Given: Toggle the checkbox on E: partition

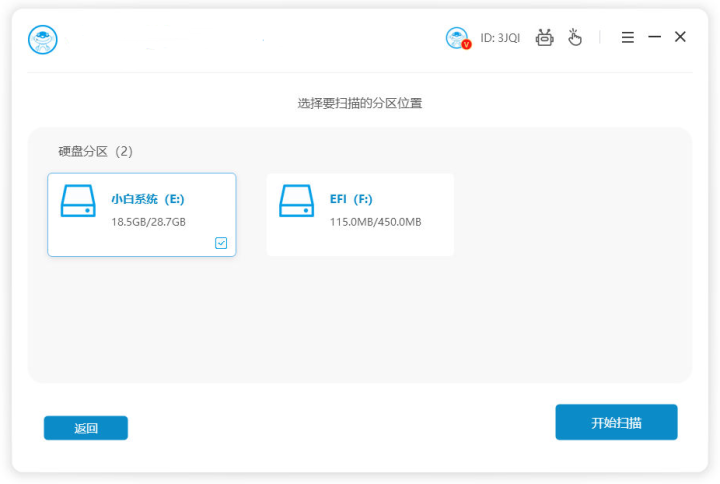Looking at the screenshot, I should tap(221, 243).
